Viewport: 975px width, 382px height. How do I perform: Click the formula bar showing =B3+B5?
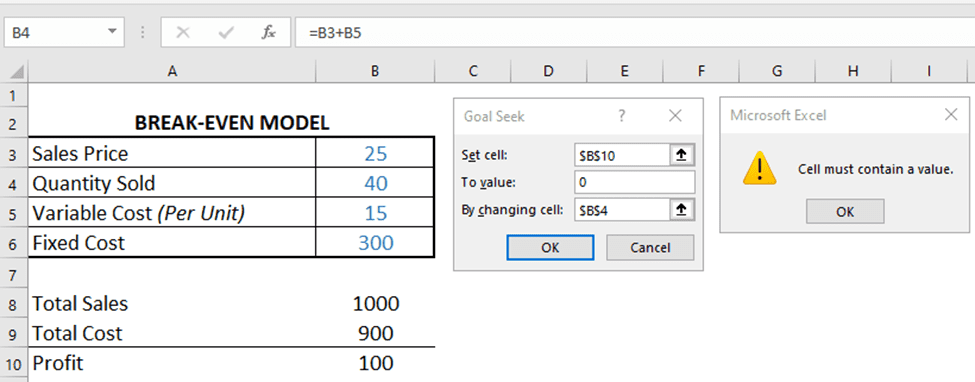634,32
